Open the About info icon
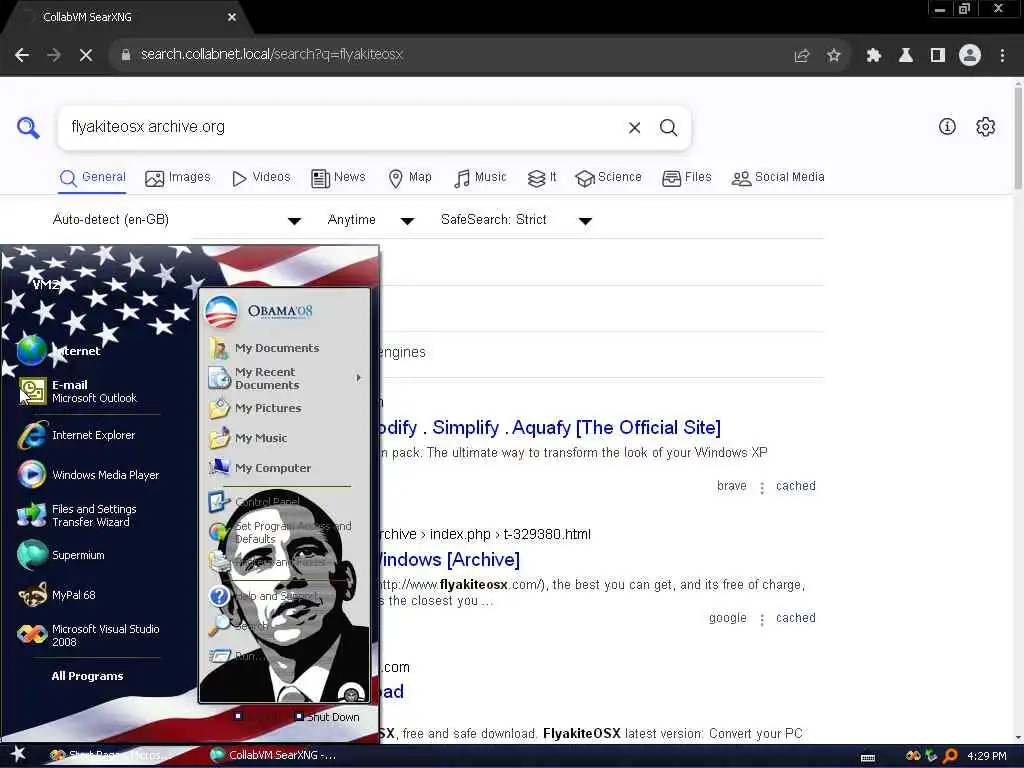Viewport: 1024px width, 768px height. [947, 127]
